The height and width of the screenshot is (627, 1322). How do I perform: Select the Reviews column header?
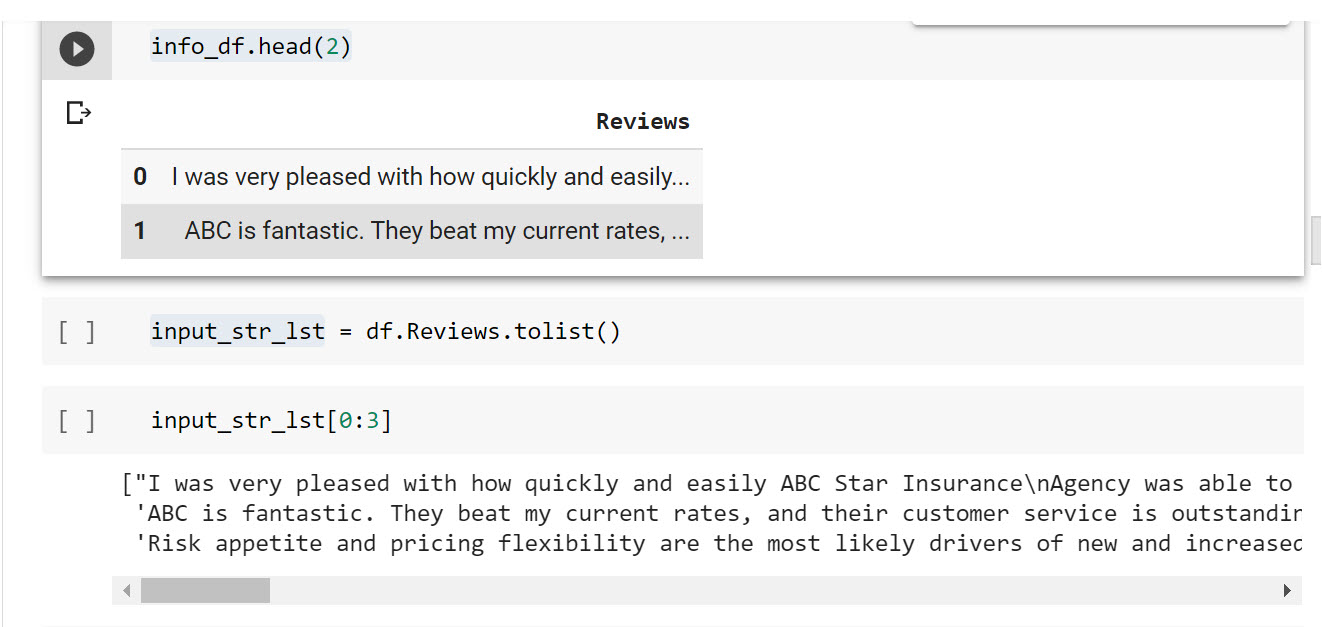pyautogui.click(x=642, y=122)
